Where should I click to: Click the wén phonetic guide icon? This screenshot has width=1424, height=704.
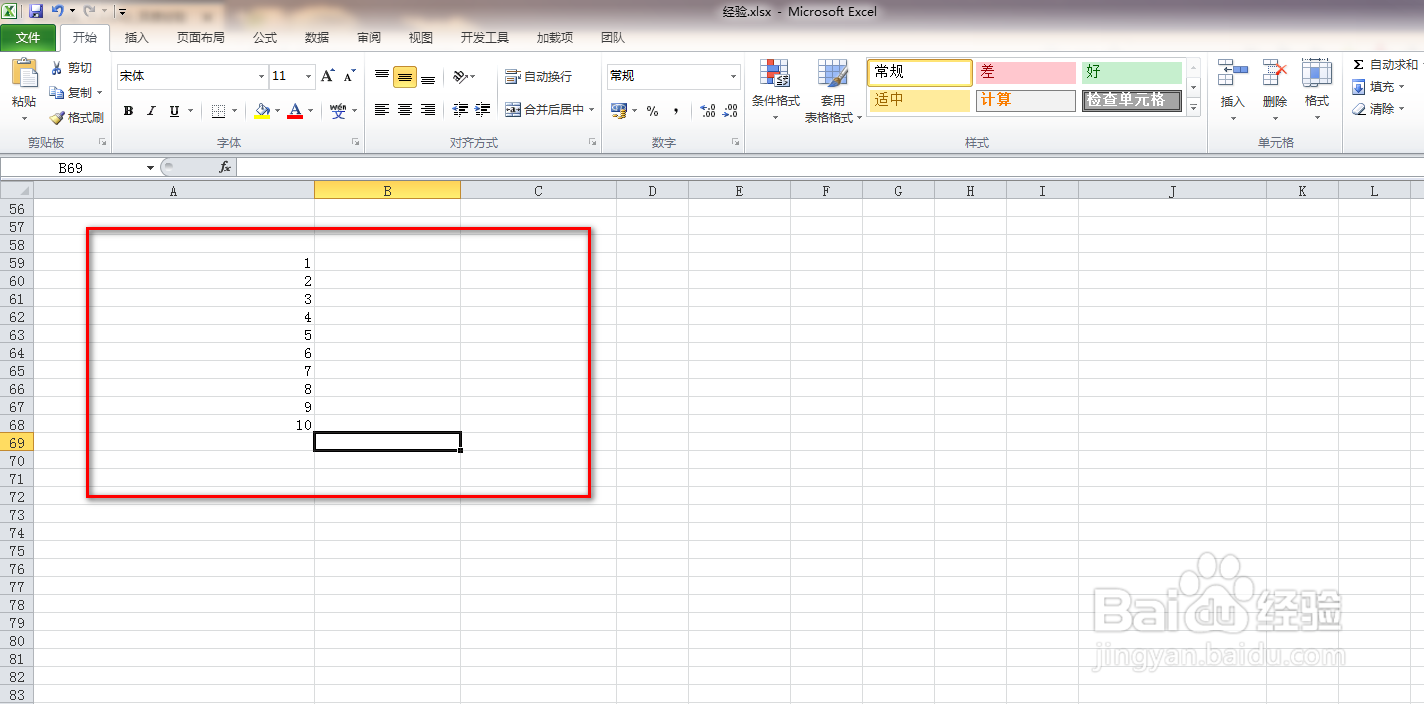click(338, 111)
